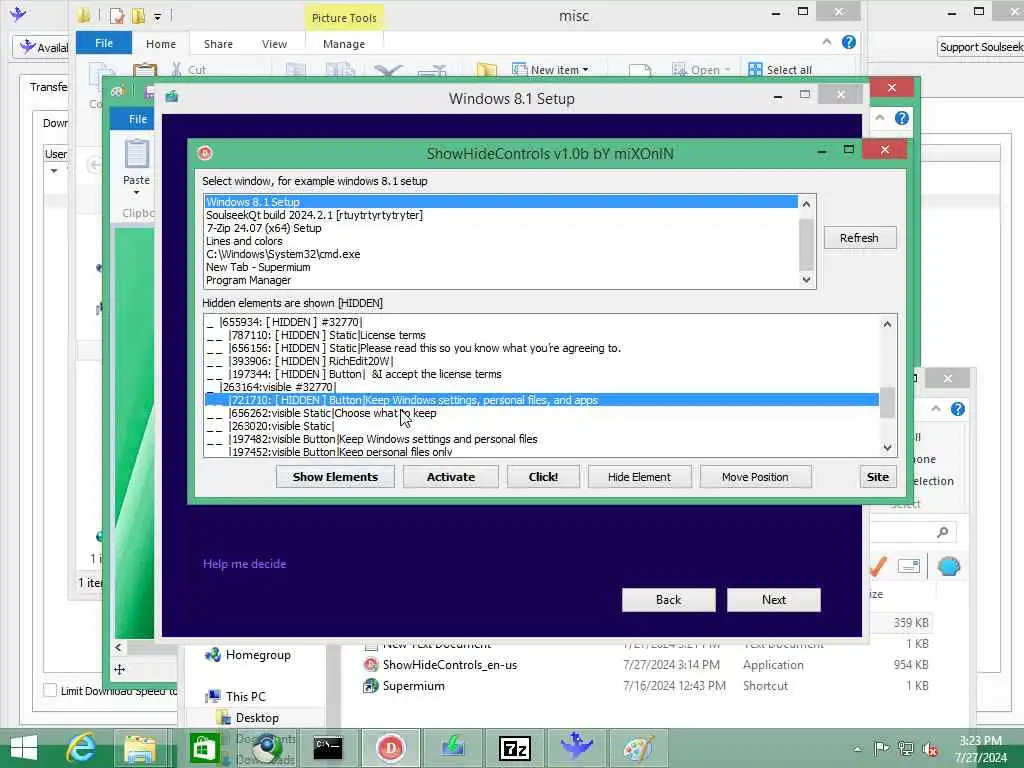This screenshot has width=1024, height=768.
Task: Click the Click! button
Action: tap(543, 477)
